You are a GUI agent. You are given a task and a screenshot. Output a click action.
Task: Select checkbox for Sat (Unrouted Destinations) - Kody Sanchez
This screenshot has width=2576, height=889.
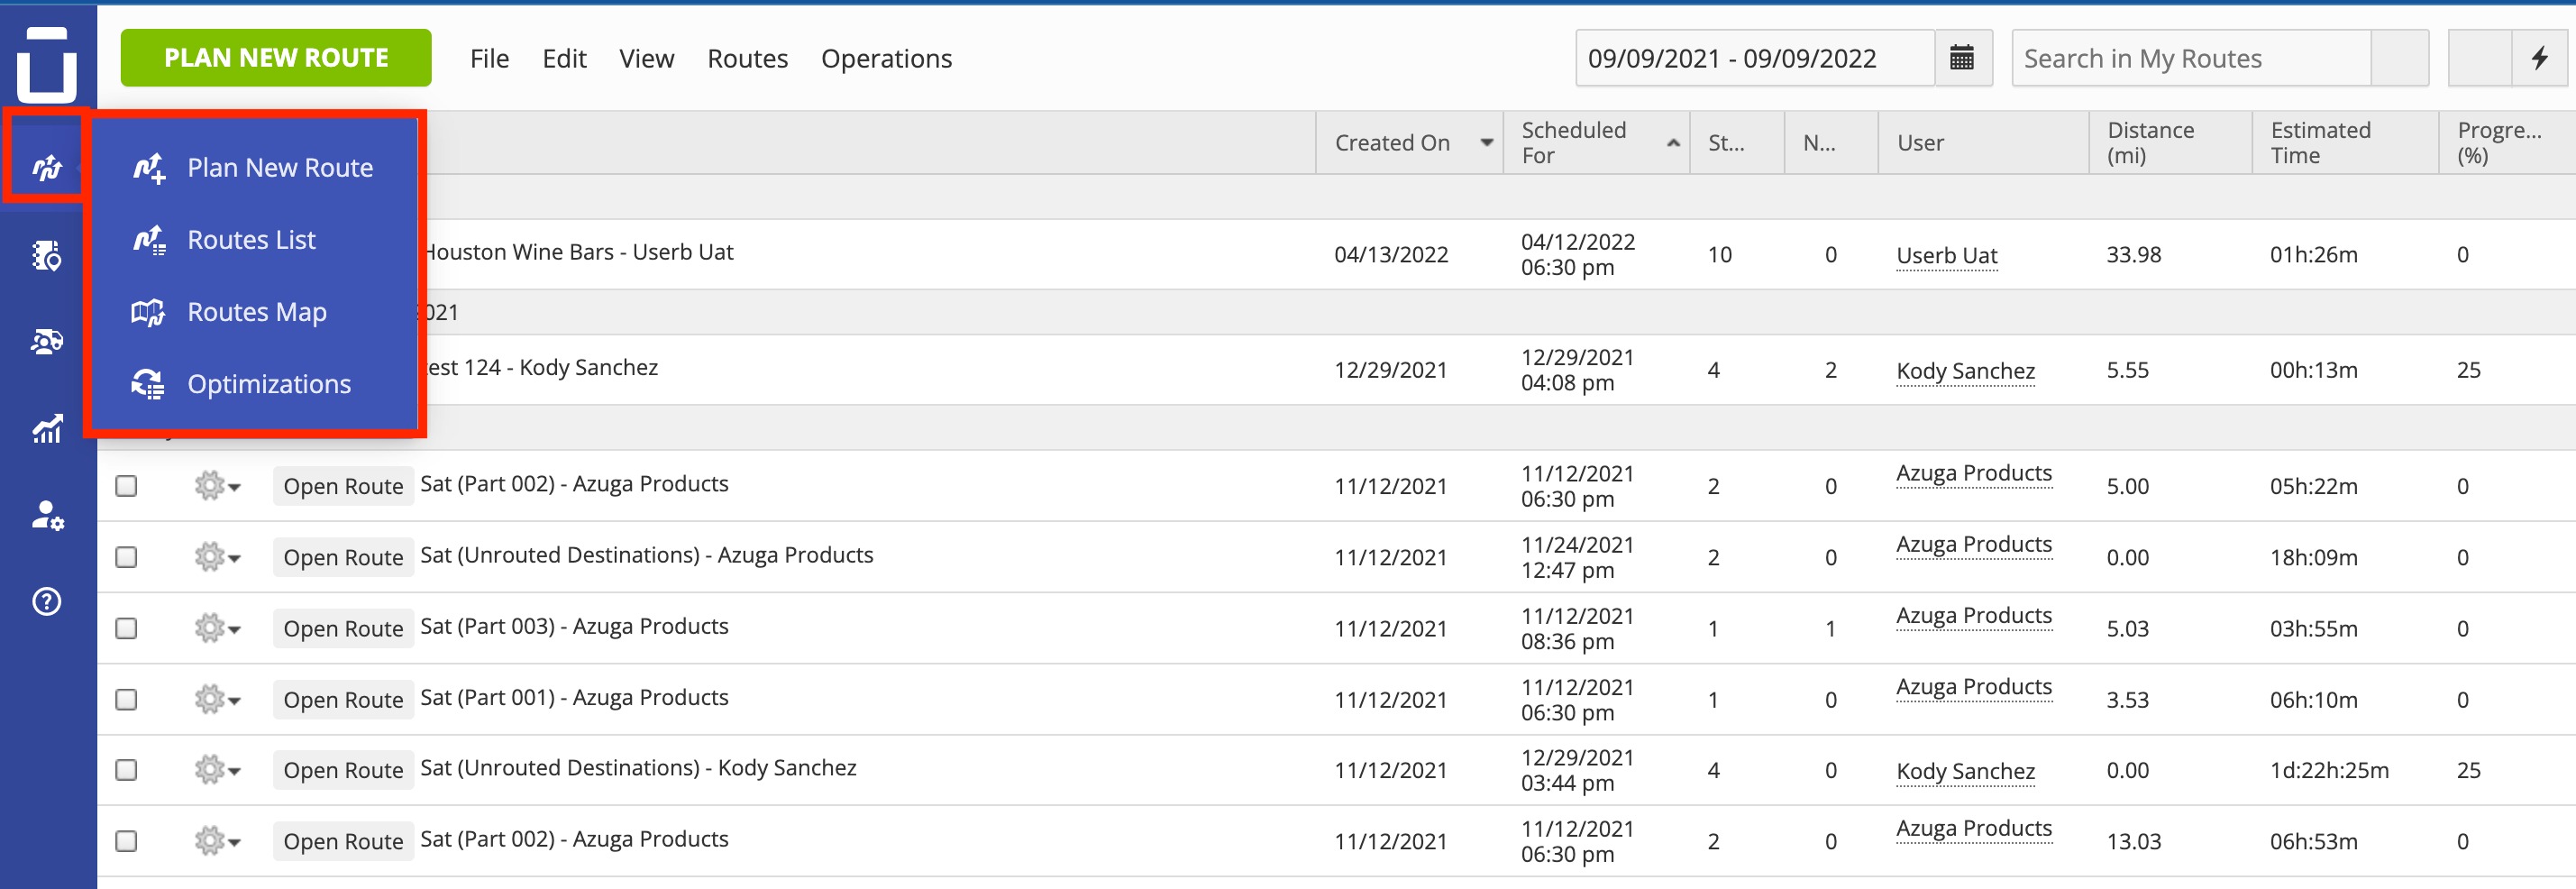[x=126, y=770]
